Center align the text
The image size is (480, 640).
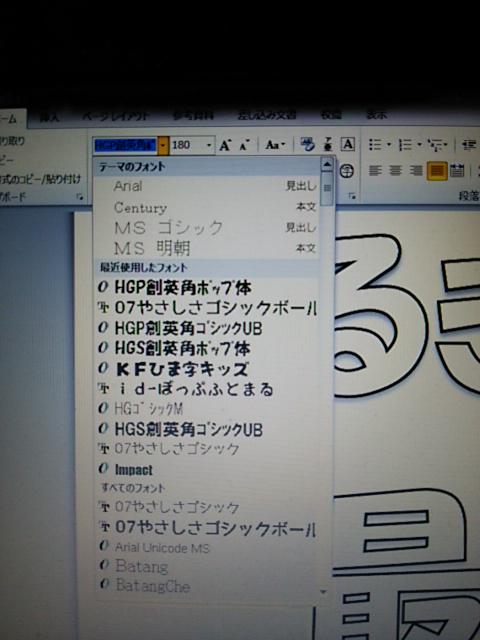(x=395, y=170)
